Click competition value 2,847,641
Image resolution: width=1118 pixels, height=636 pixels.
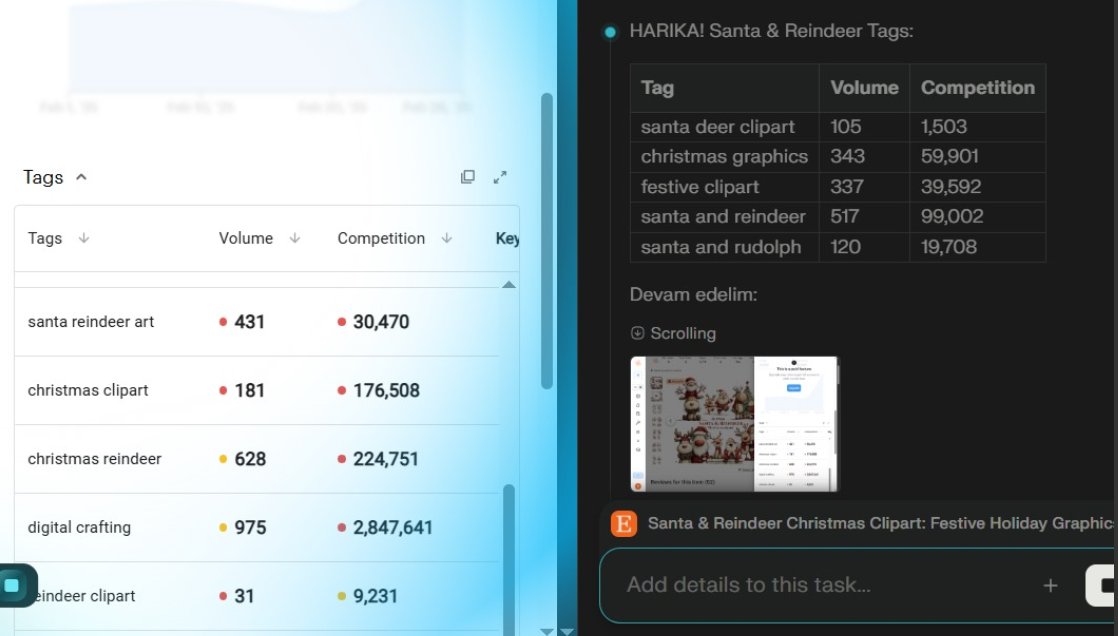tap(393, 528)
